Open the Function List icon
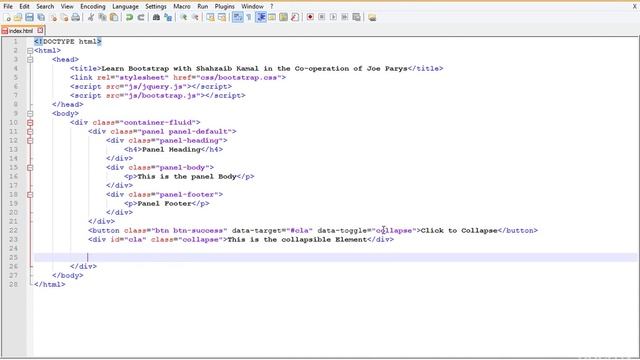This screenshot has width=640, height=360. tap(295, 17)
